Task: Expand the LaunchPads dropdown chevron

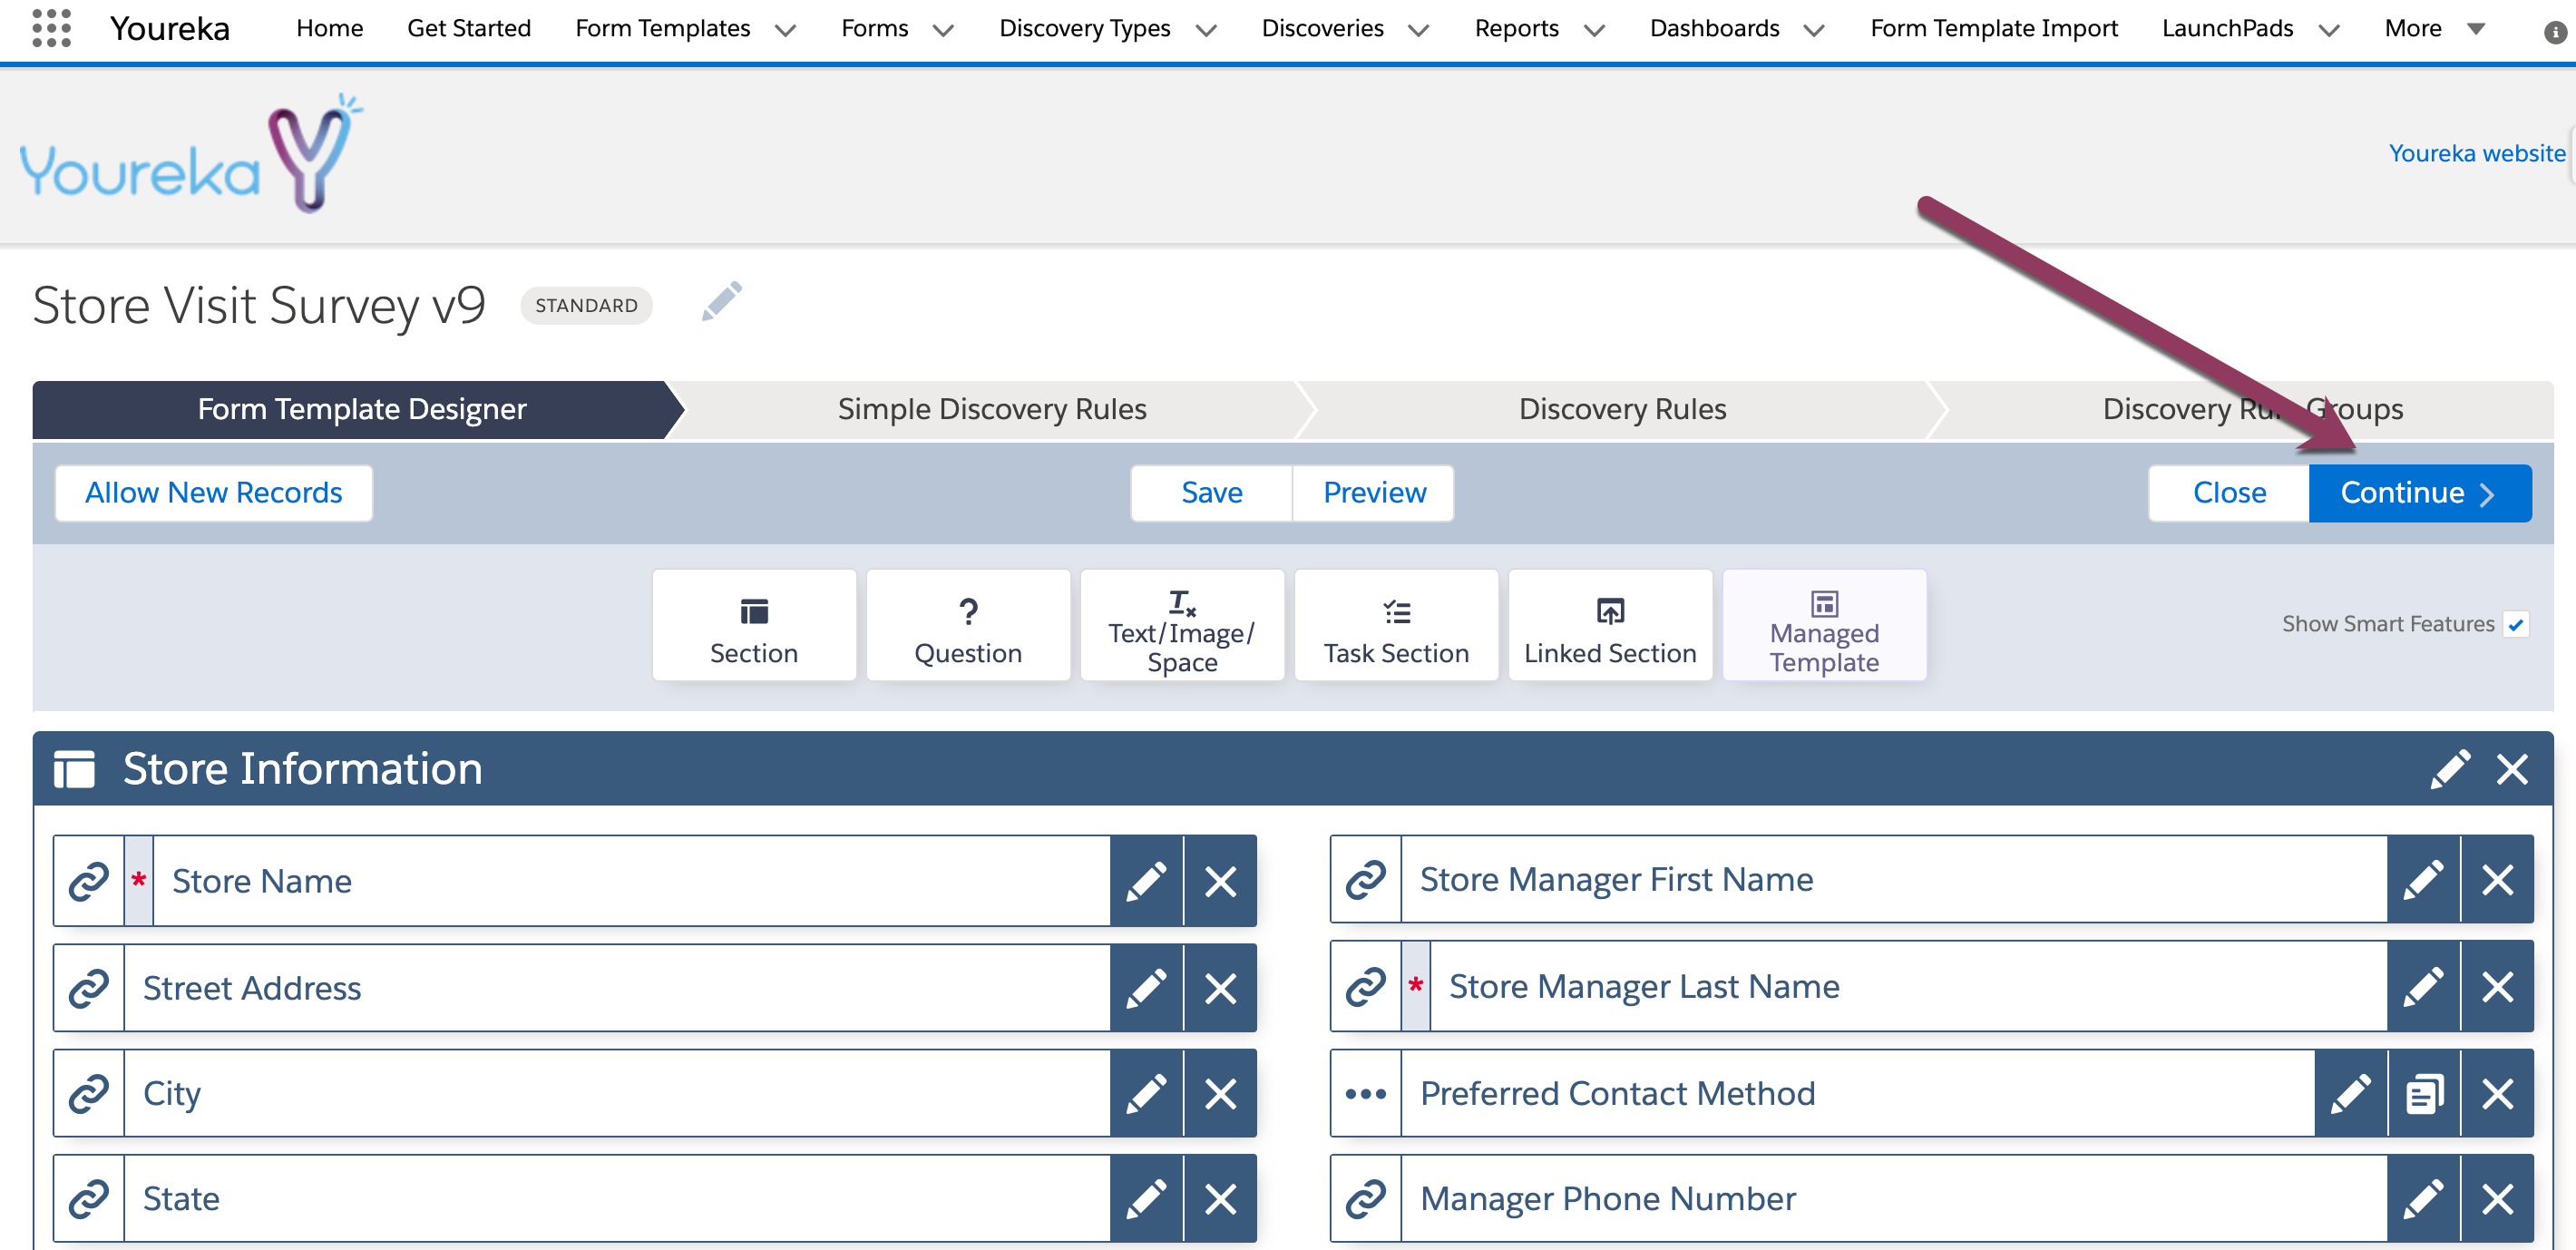Action: (2329, 30)
